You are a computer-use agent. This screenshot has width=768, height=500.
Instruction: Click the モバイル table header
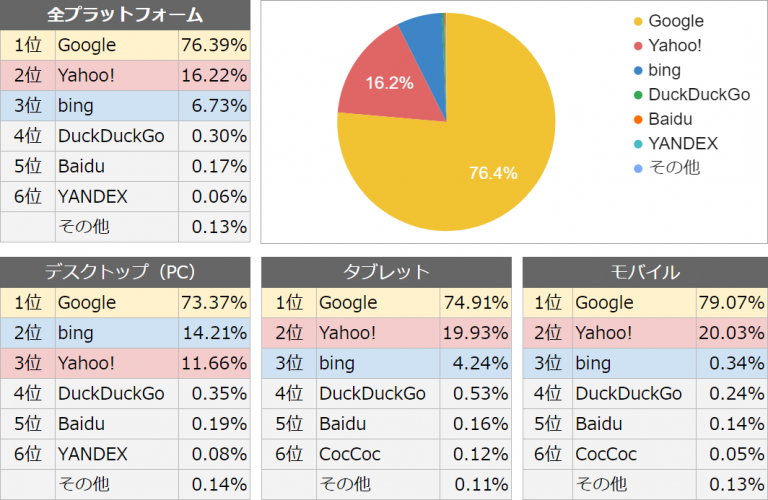645,271
